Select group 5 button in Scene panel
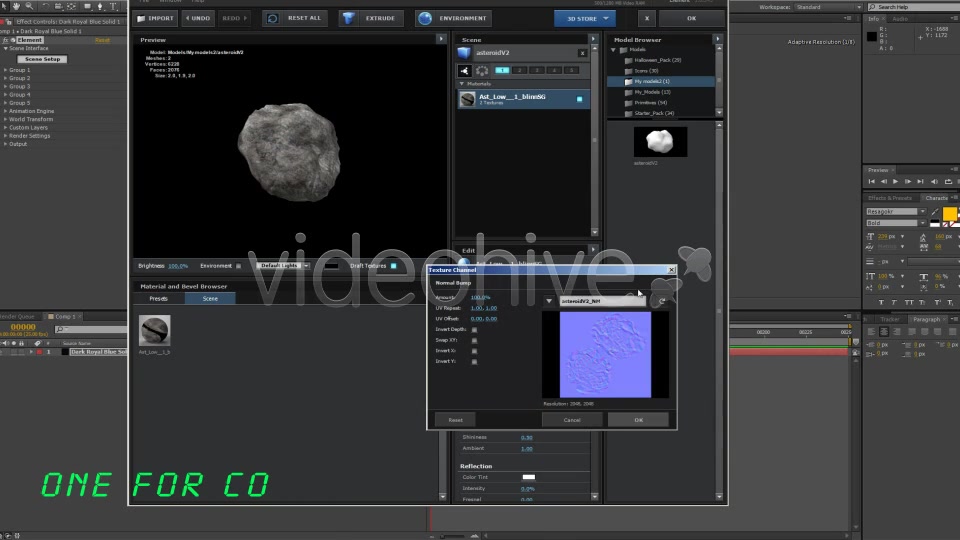Image resolution: width=960 pixels, height=540 pixels. click(571, 70)
